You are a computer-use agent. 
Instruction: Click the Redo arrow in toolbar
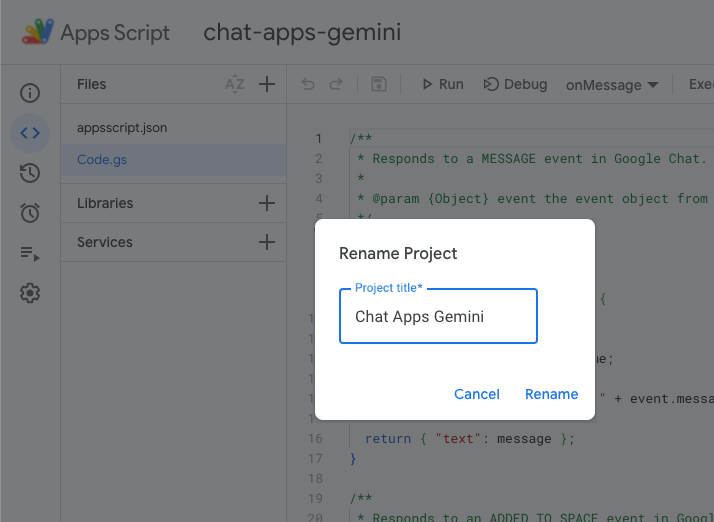(336, 85)
